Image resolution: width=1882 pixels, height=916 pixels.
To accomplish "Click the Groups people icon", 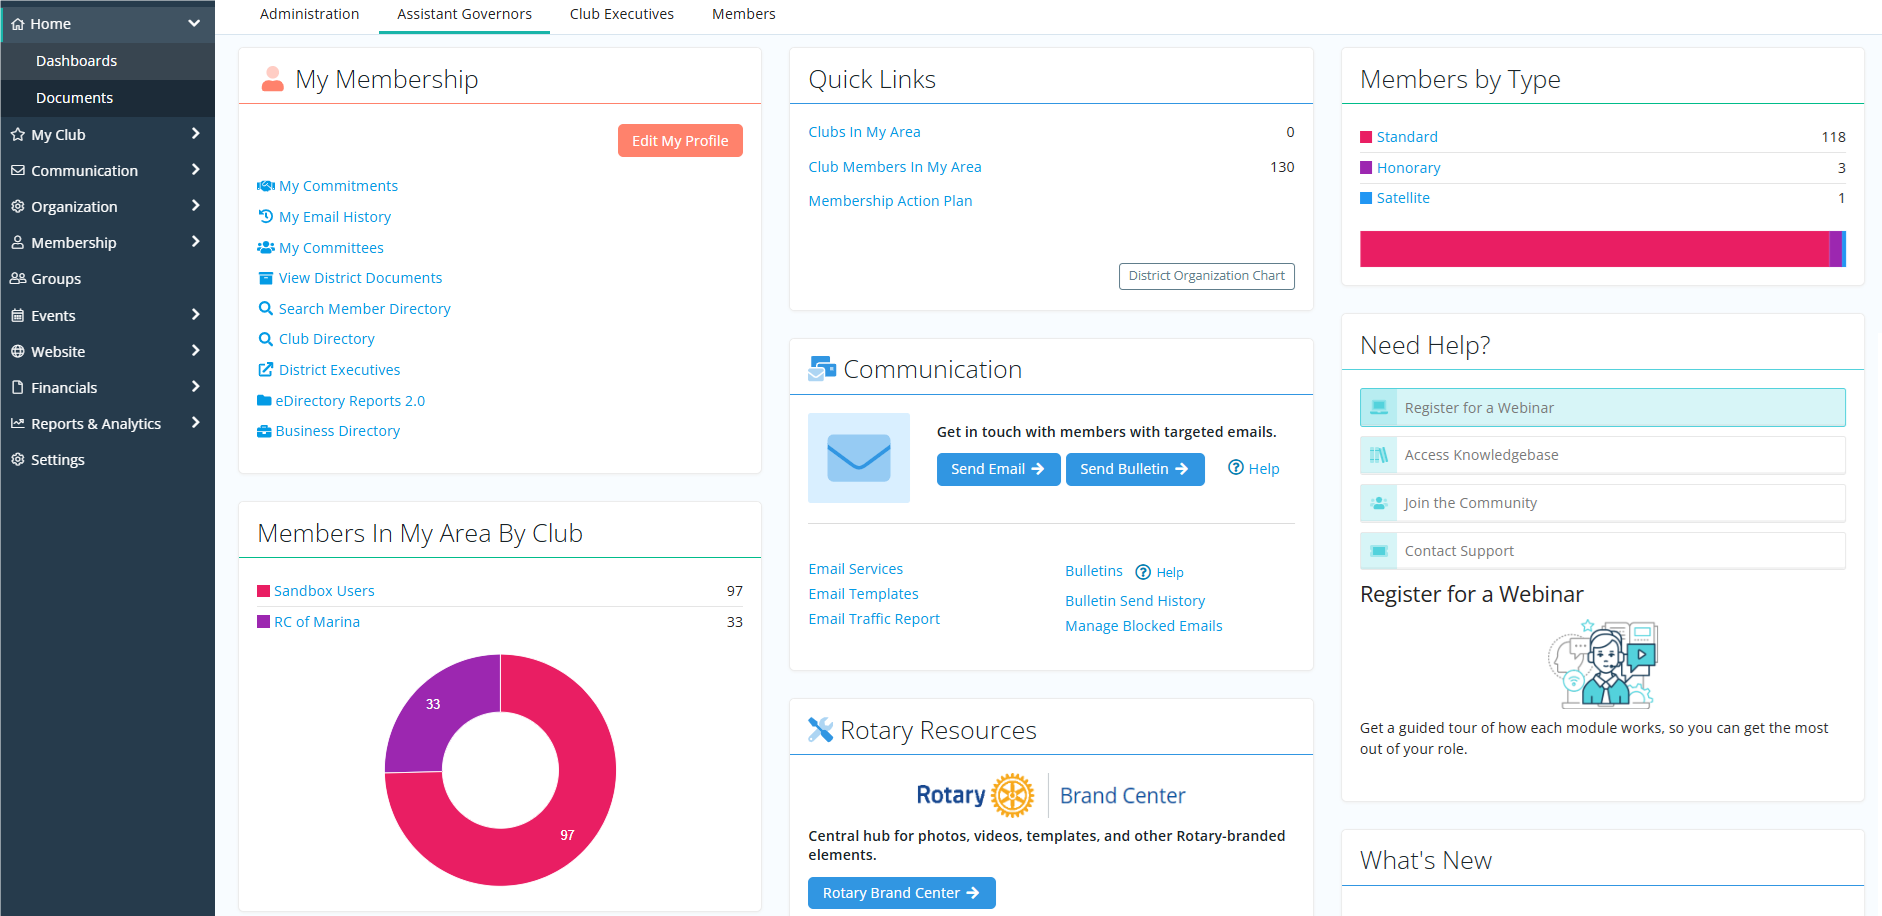I will [18, 279].
